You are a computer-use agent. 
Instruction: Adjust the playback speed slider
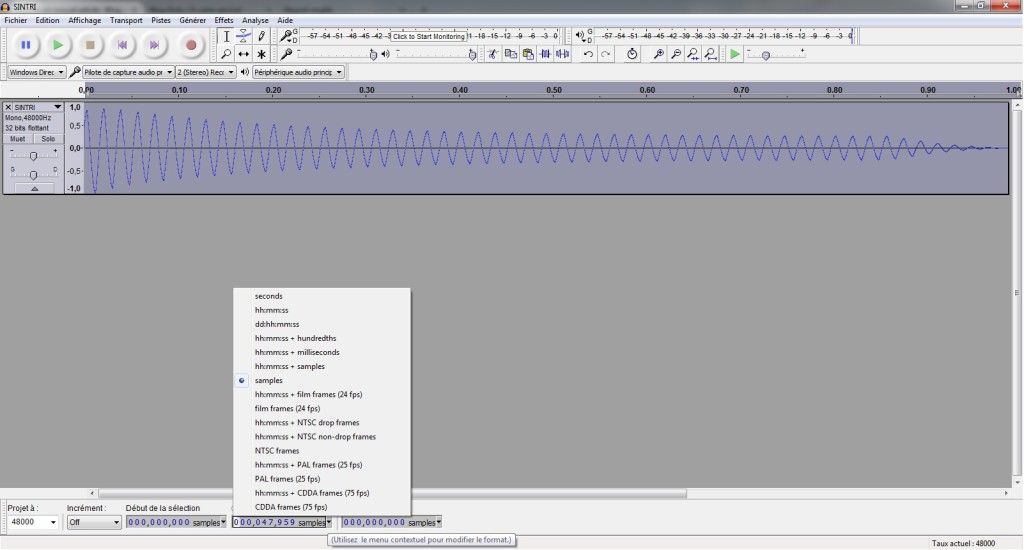coord(766,56)
